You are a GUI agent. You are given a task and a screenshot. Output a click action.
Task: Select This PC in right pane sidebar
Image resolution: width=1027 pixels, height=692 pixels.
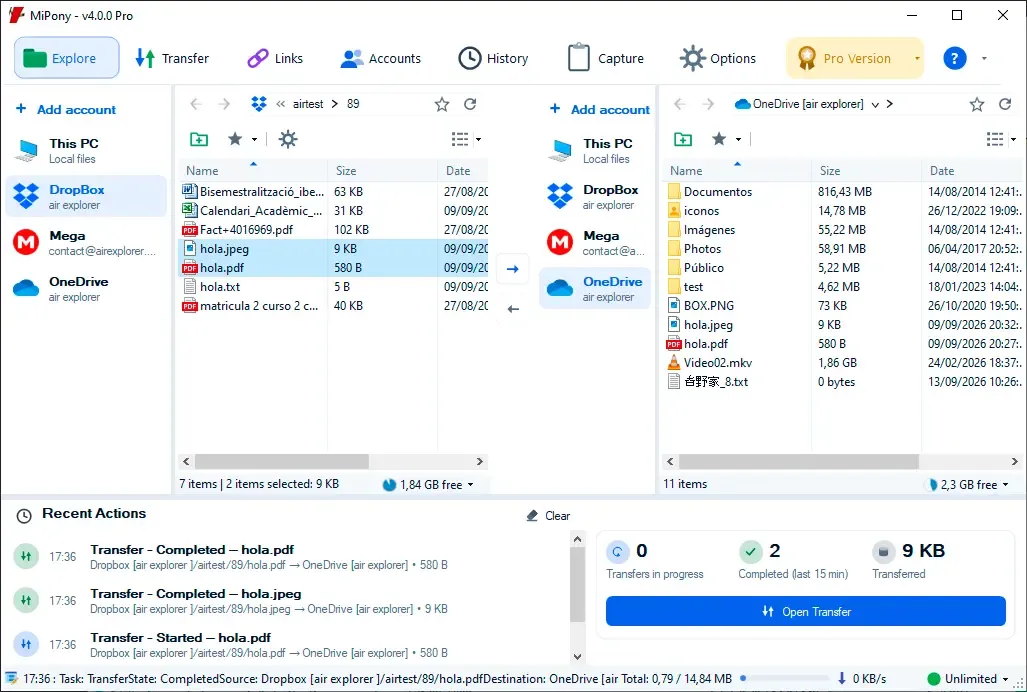pos(595,151)
